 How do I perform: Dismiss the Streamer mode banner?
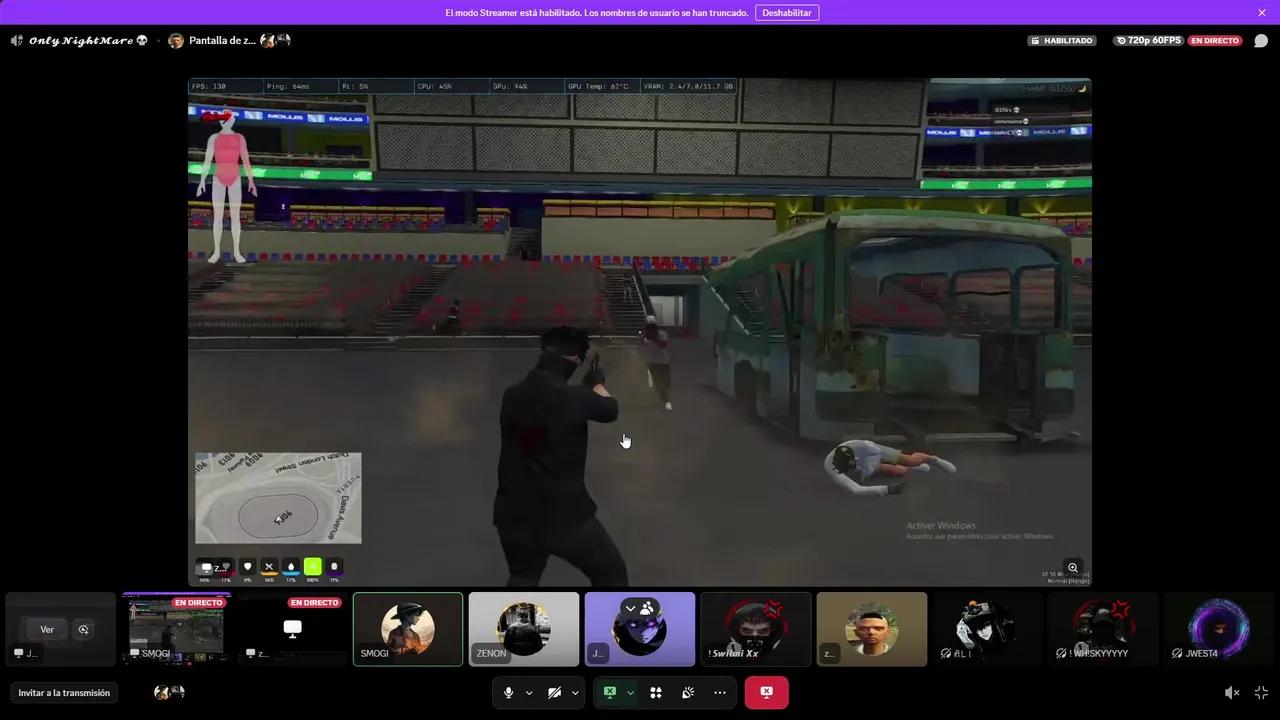coord(1262,13)
